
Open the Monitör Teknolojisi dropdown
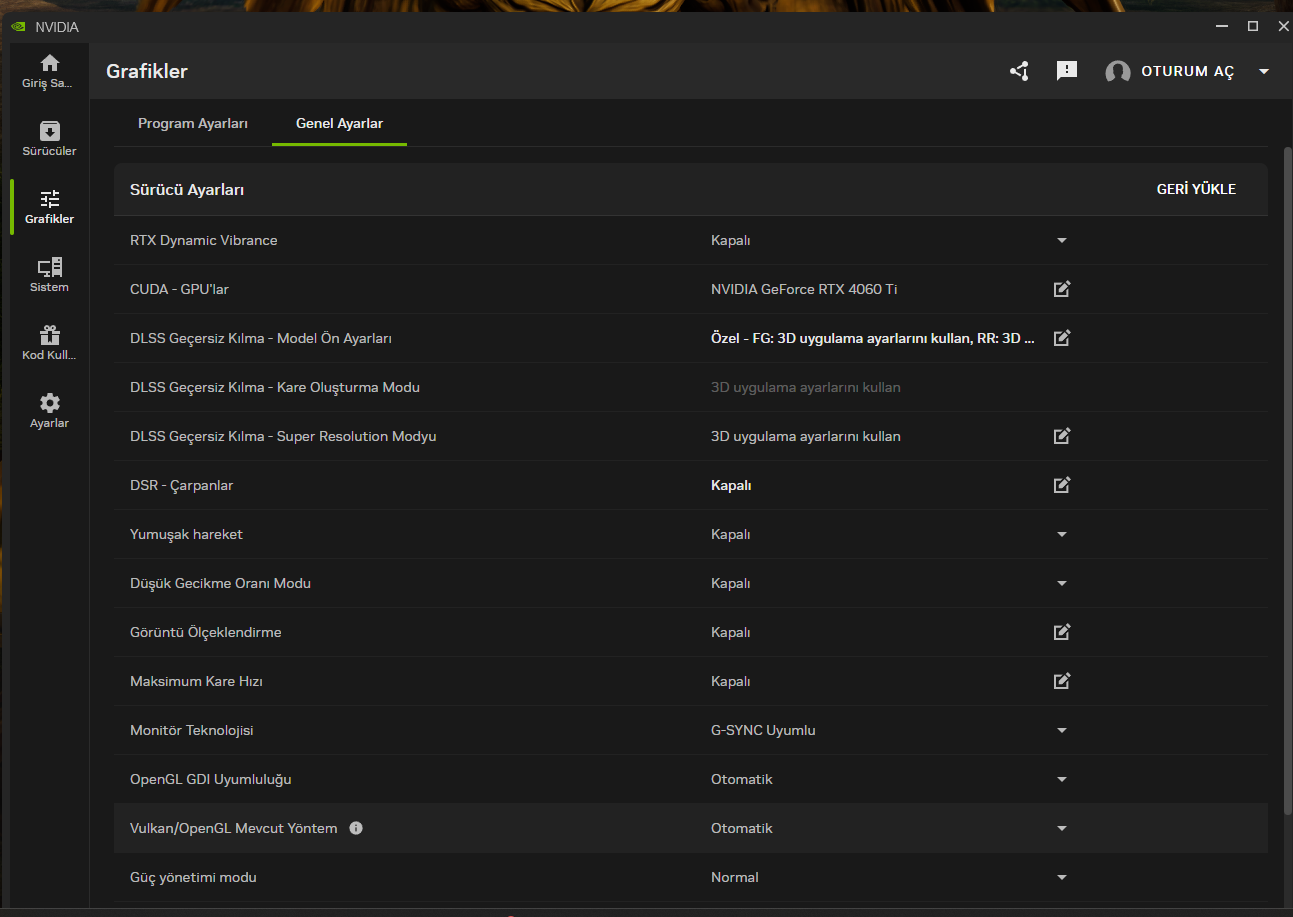pos(1062,730)
